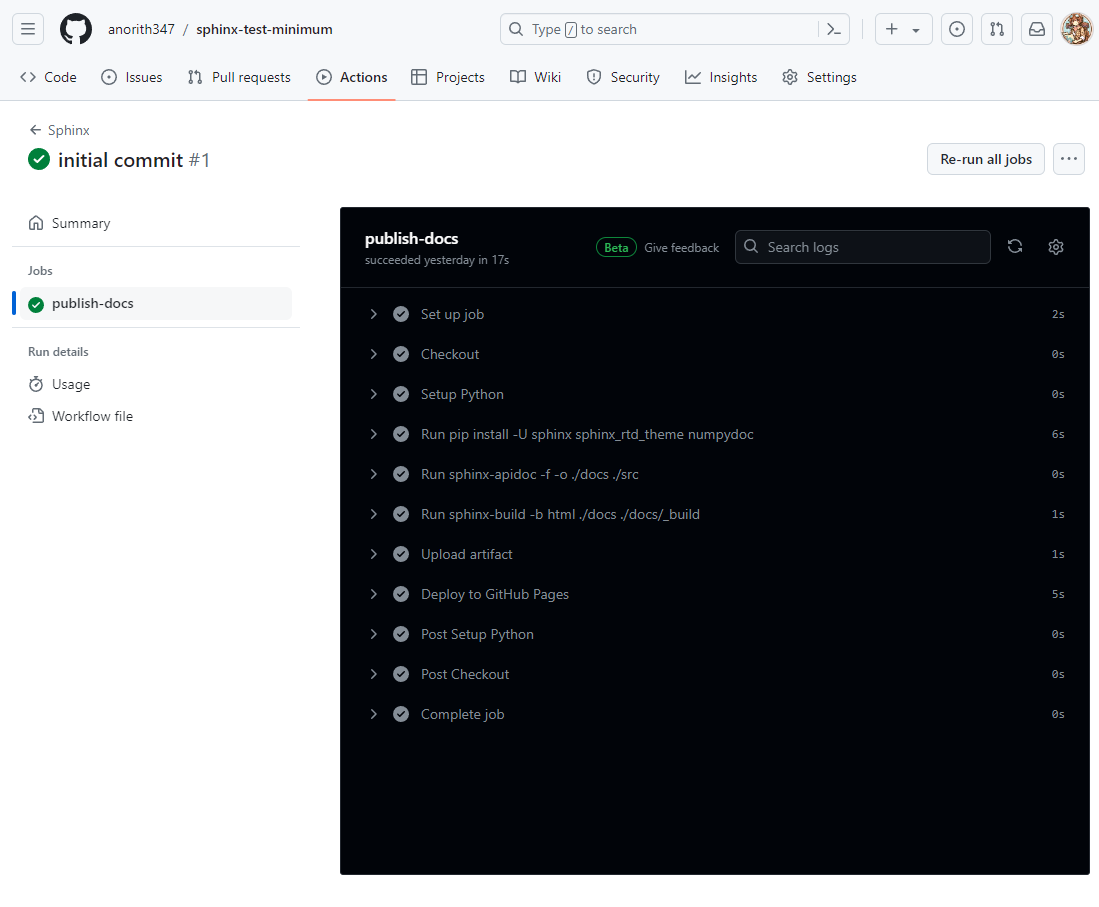
Task: Click the Usage clock icon in Run details
Action: [35, 384]
